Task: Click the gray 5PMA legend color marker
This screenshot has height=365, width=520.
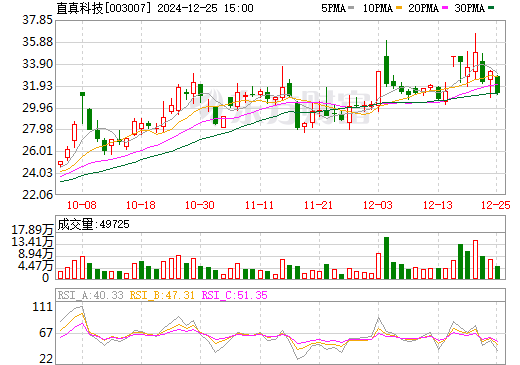Action: [351, 8]
